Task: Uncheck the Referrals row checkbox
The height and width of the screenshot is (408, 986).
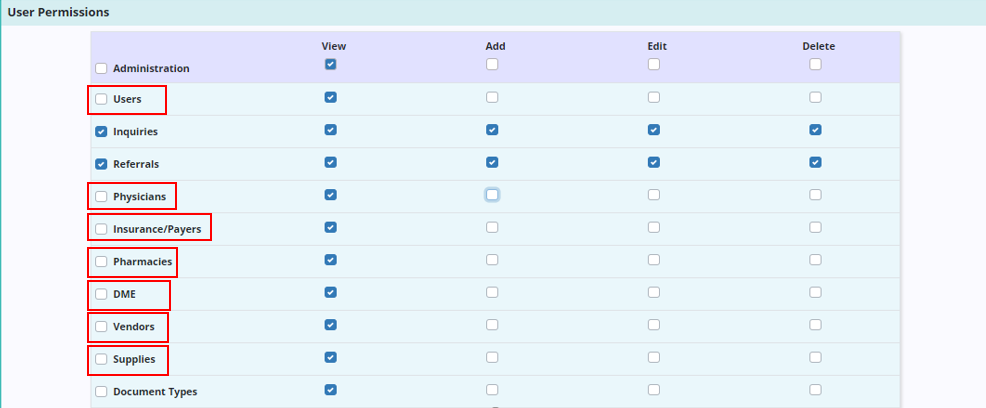Action: coord(101,164)
